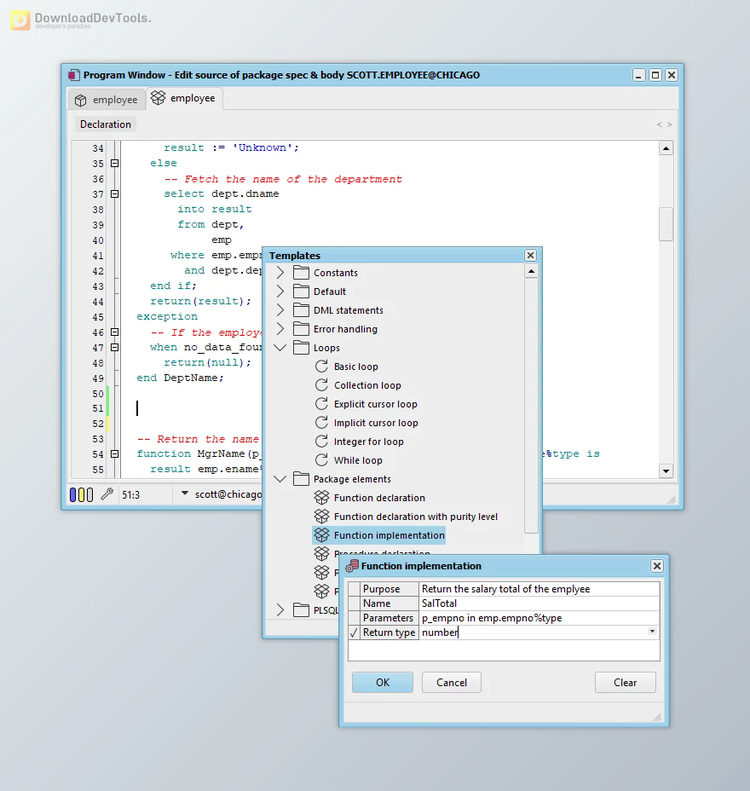
Task: Click the previous navigation arrow by Declaration
Action: click(x=659, y=125)
